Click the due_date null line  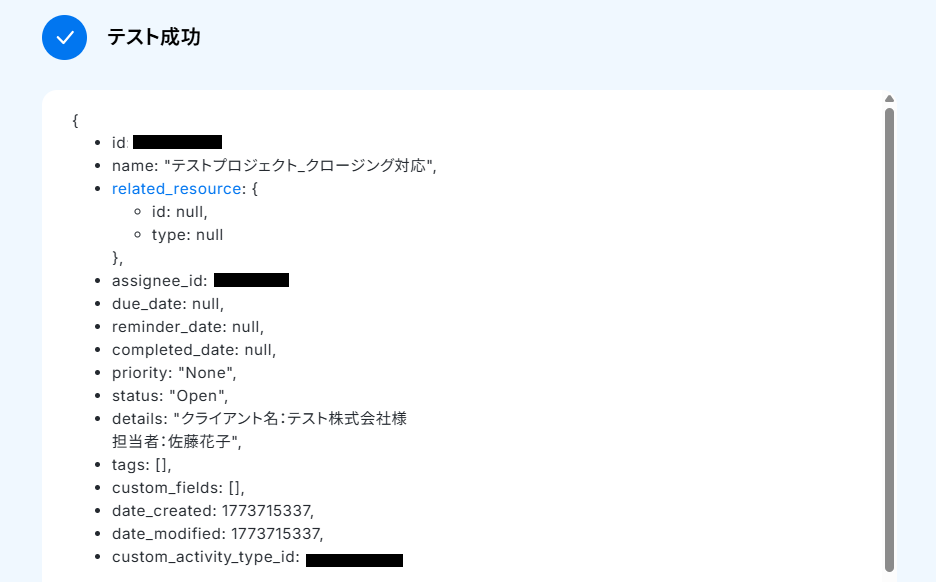click(168, 304)
